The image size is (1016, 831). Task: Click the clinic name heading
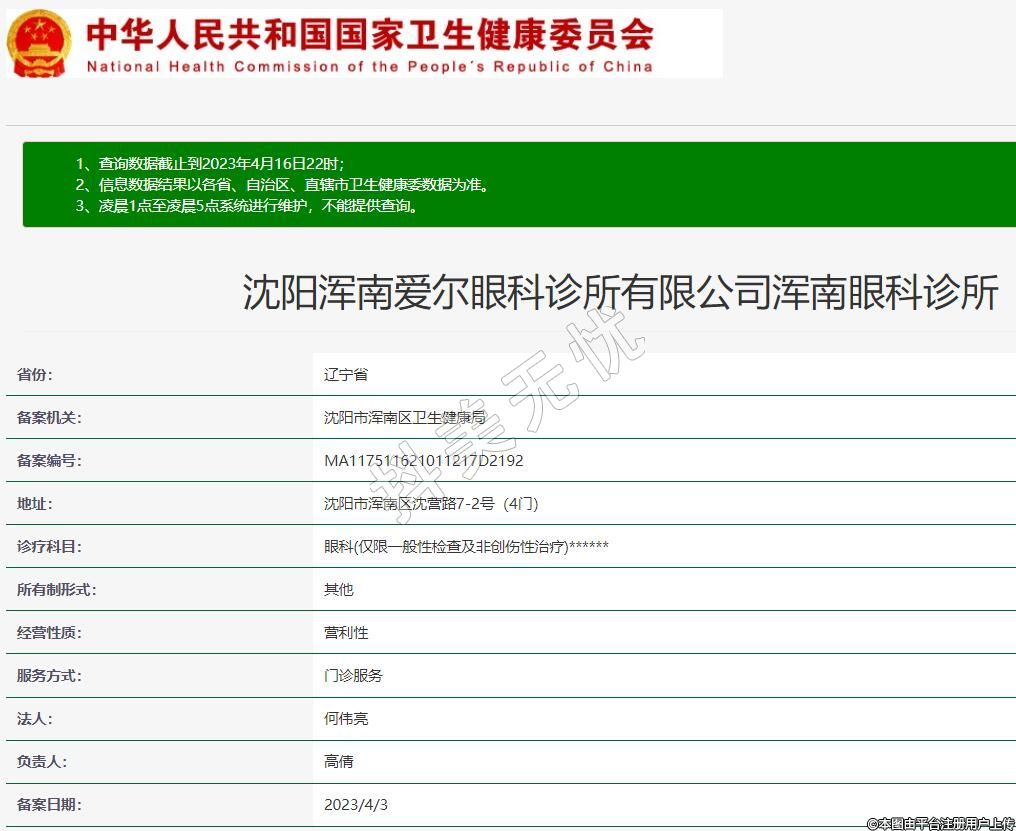[620, 293]
